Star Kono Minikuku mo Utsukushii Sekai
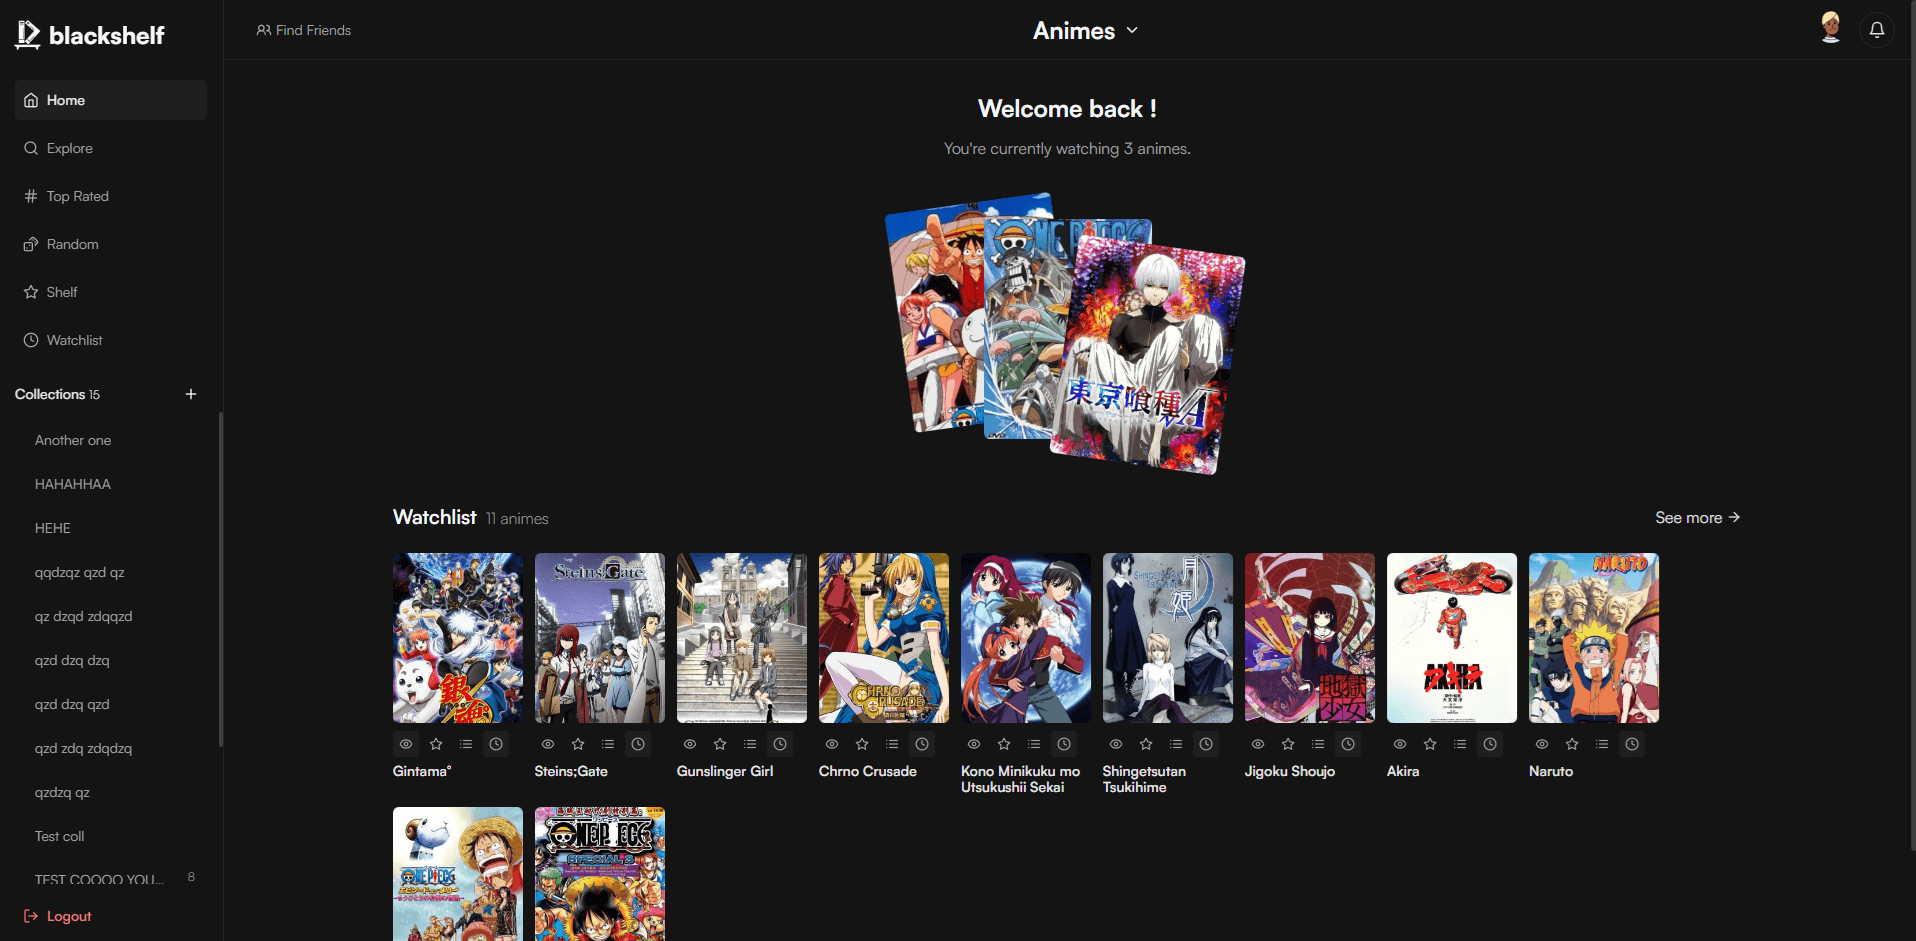1916x941 pixels. [x=1004, y=744]
